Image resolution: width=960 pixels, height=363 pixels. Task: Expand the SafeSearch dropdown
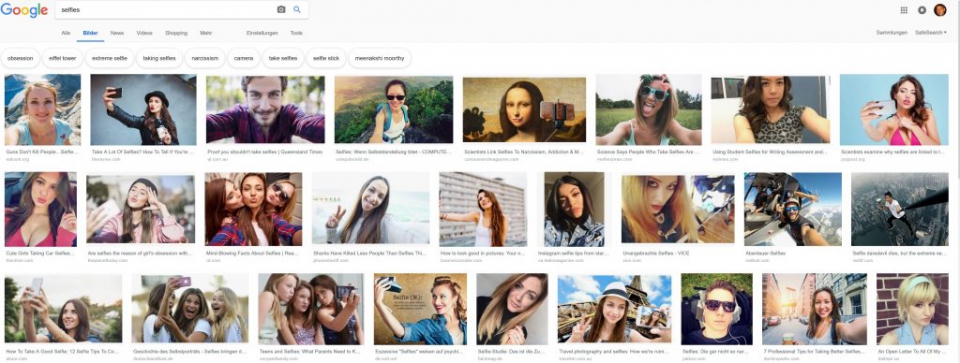(x=931, y=32)
